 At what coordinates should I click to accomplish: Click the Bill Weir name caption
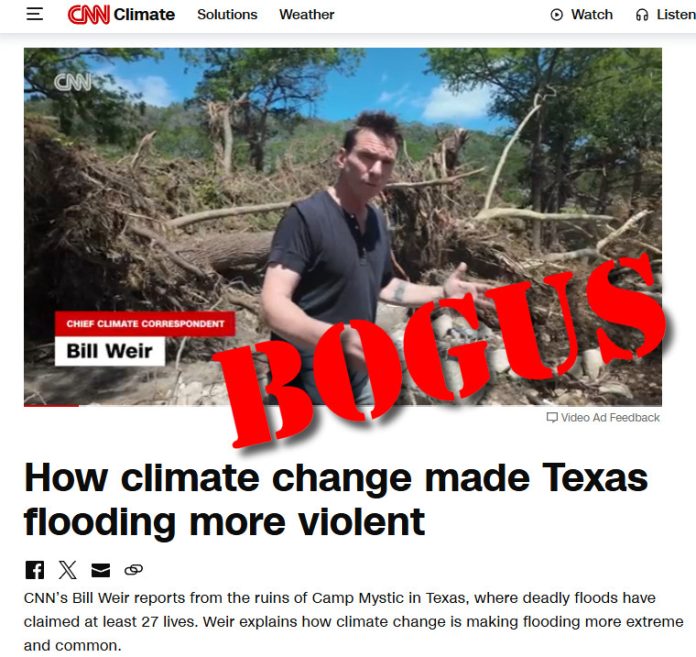tap(110, 351)
